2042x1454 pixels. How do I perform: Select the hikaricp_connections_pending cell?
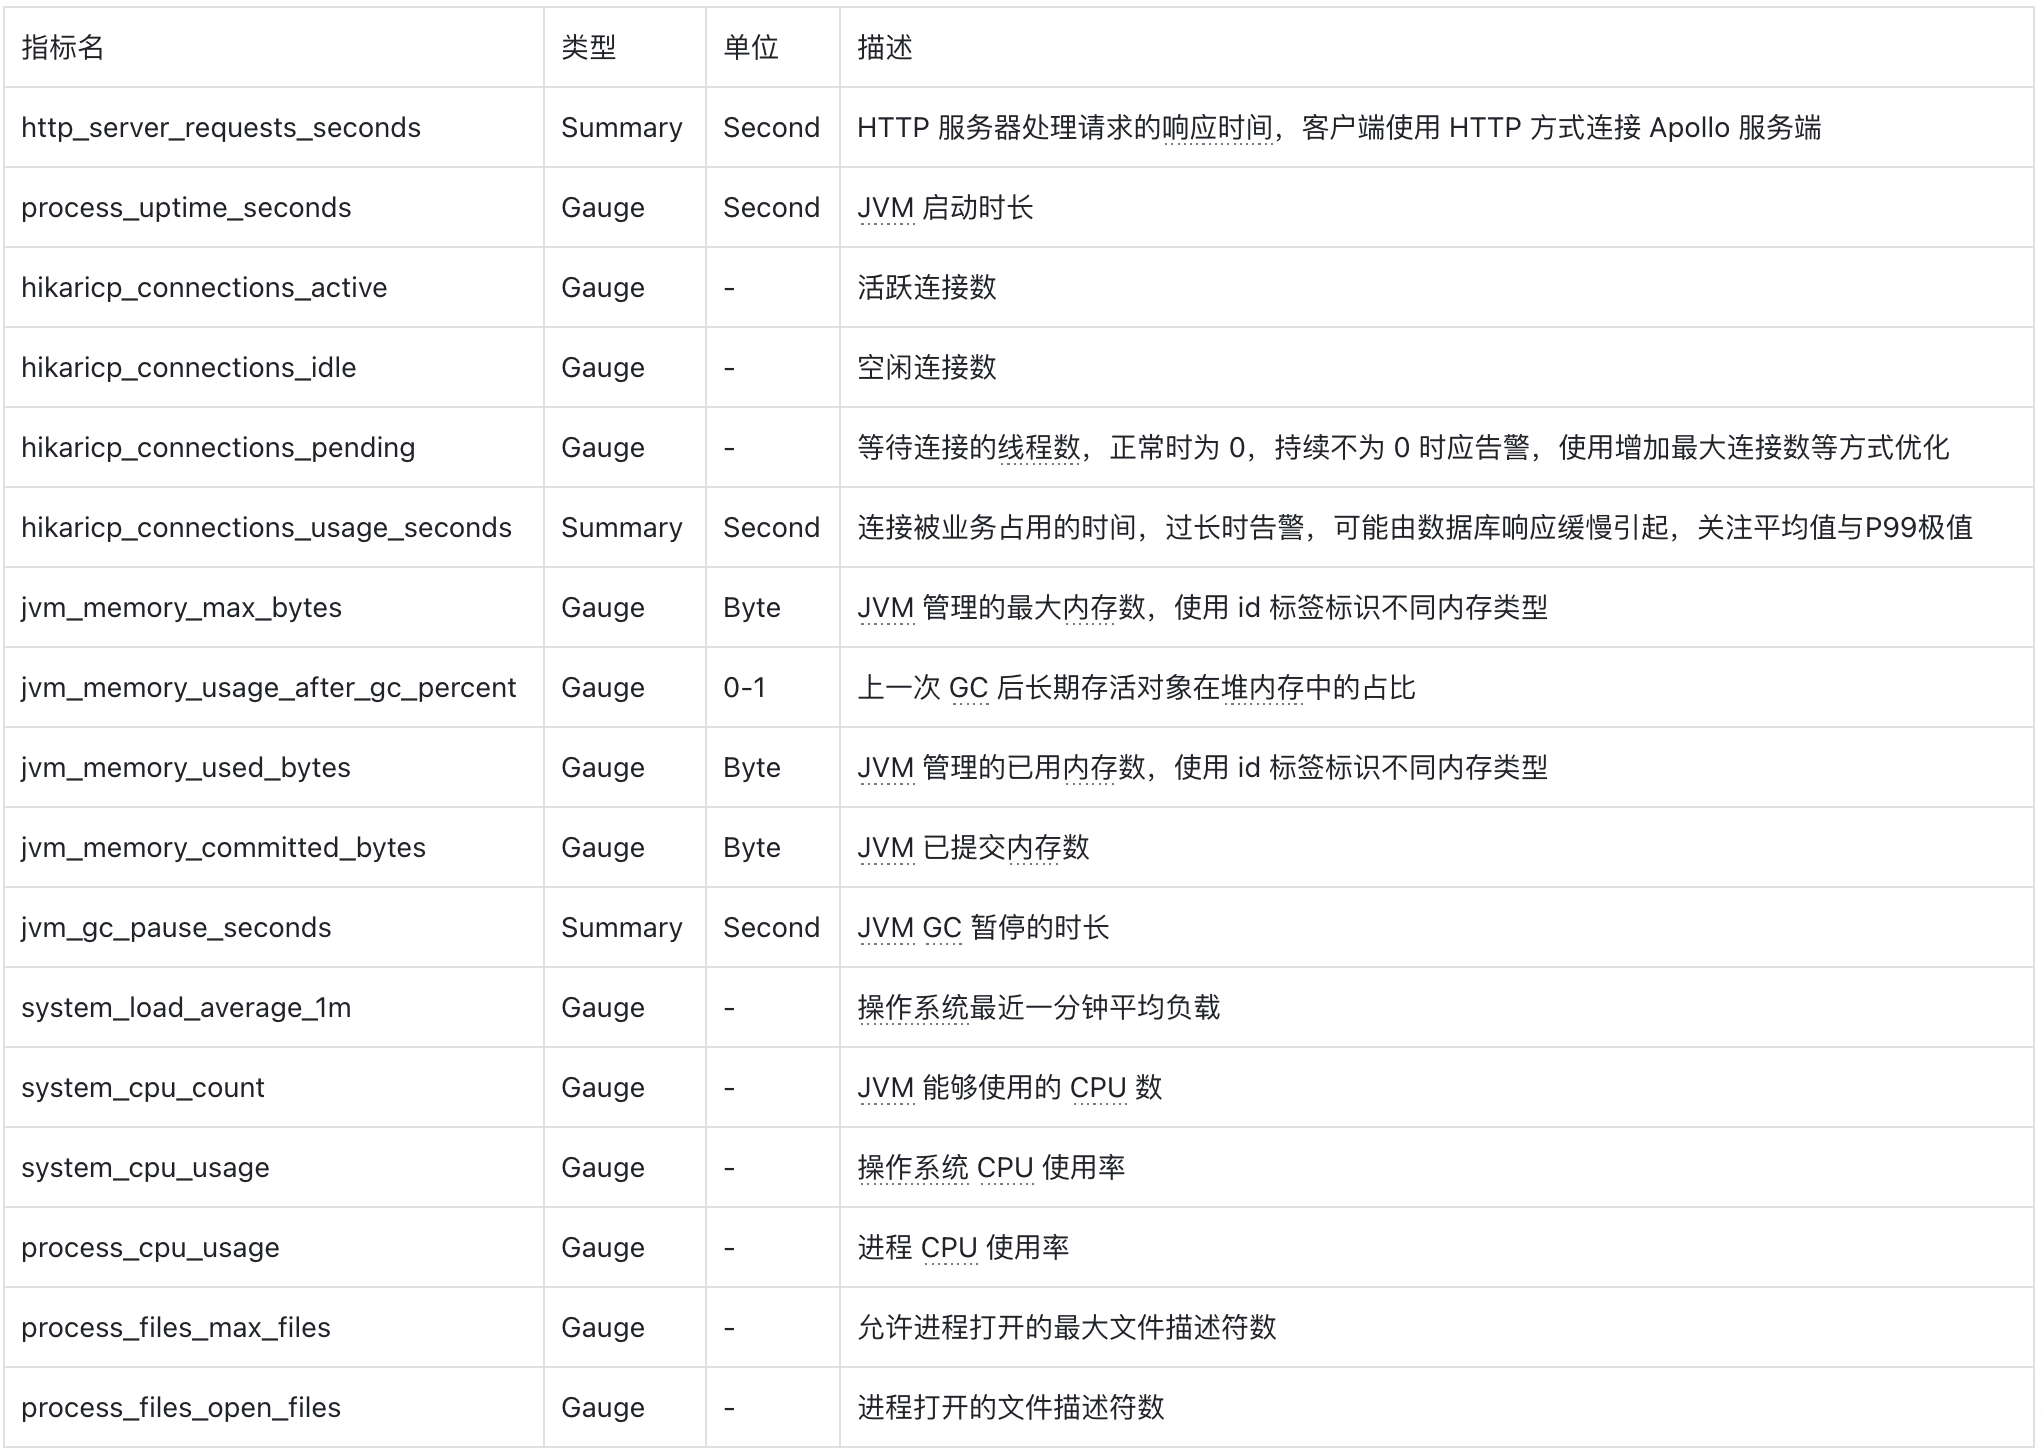[x=218, y=448]
